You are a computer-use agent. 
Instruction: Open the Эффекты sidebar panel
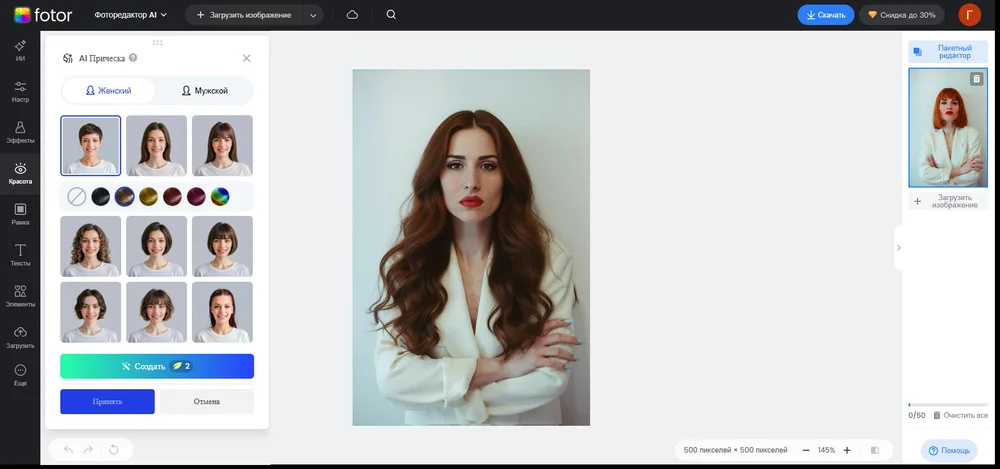(x=20, y=132)
